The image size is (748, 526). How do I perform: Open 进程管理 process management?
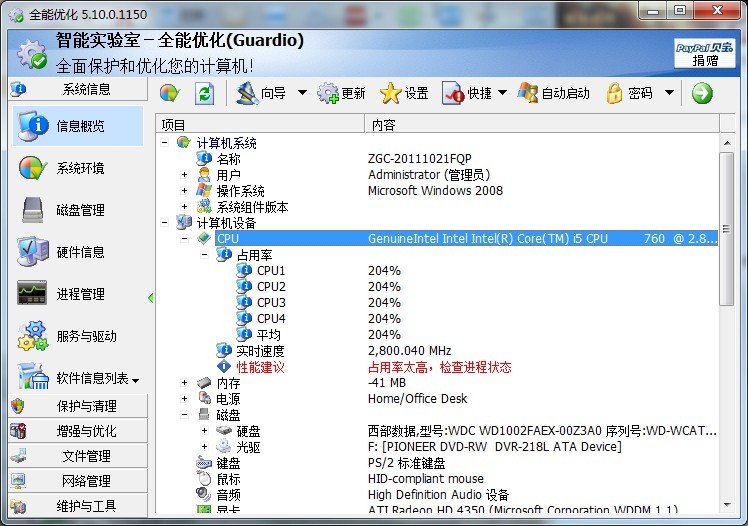point(78,294)
